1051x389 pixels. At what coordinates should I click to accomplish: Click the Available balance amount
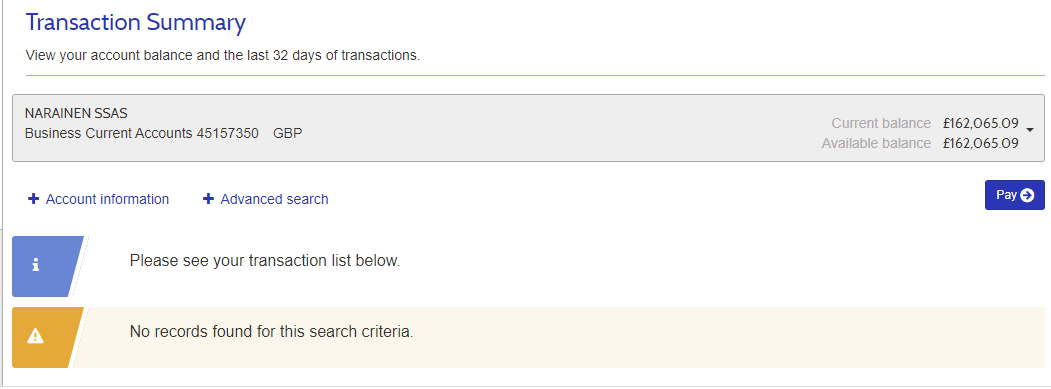981,144
